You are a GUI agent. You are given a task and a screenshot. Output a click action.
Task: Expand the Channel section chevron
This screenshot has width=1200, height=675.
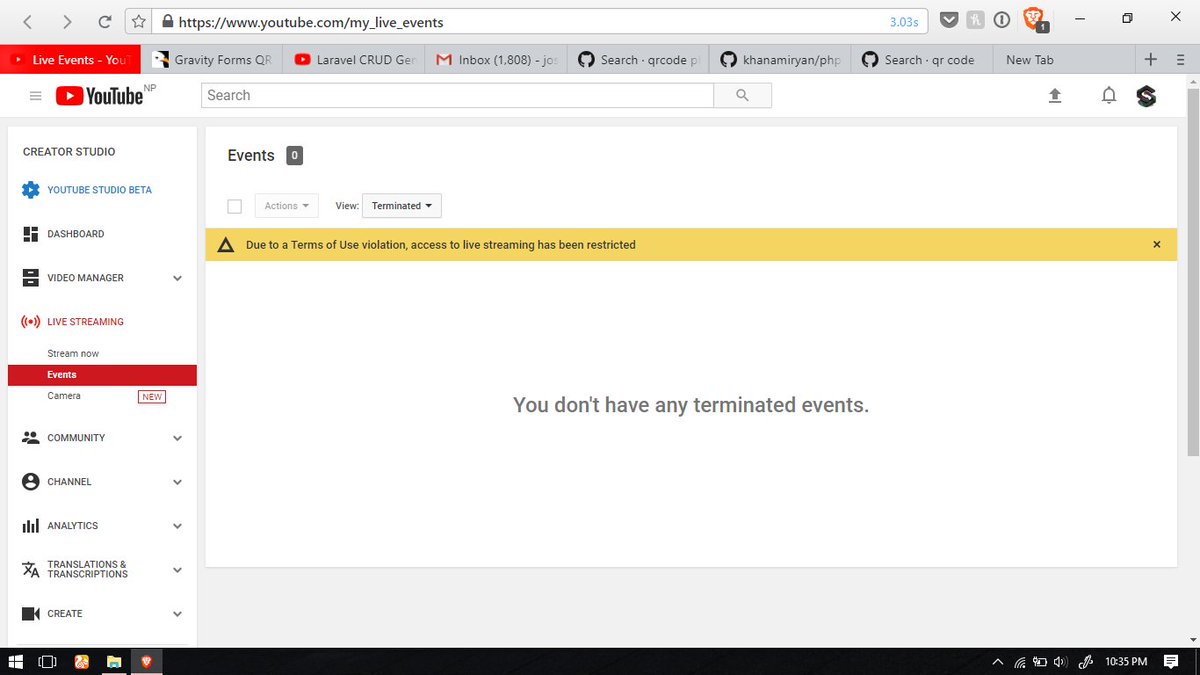tap(177, 482)
